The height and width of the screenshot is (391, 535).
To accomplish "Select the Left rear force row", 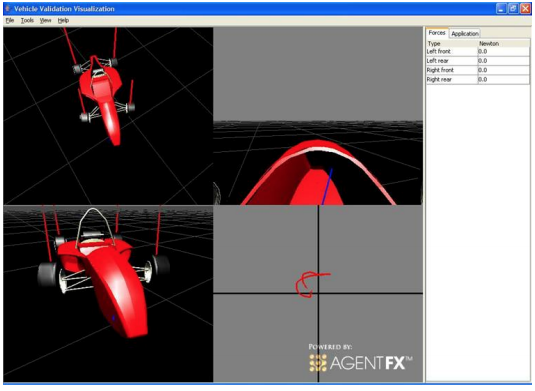I will click(x=478, y=61).
